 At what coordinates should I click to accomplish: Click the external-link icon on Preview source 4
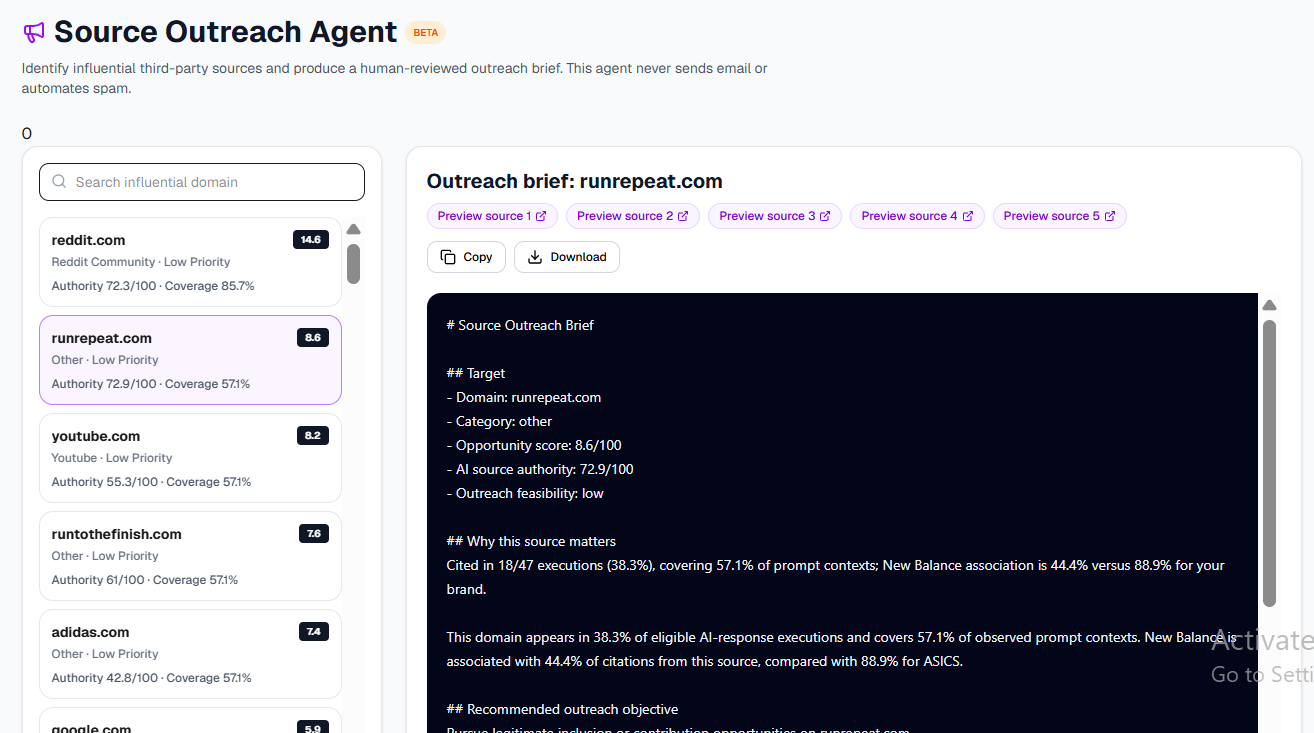(x=968, y=216)
